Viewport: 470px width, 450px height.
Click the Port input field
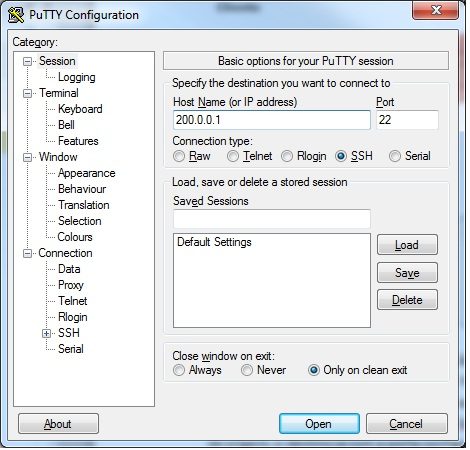tap(407, 120)
